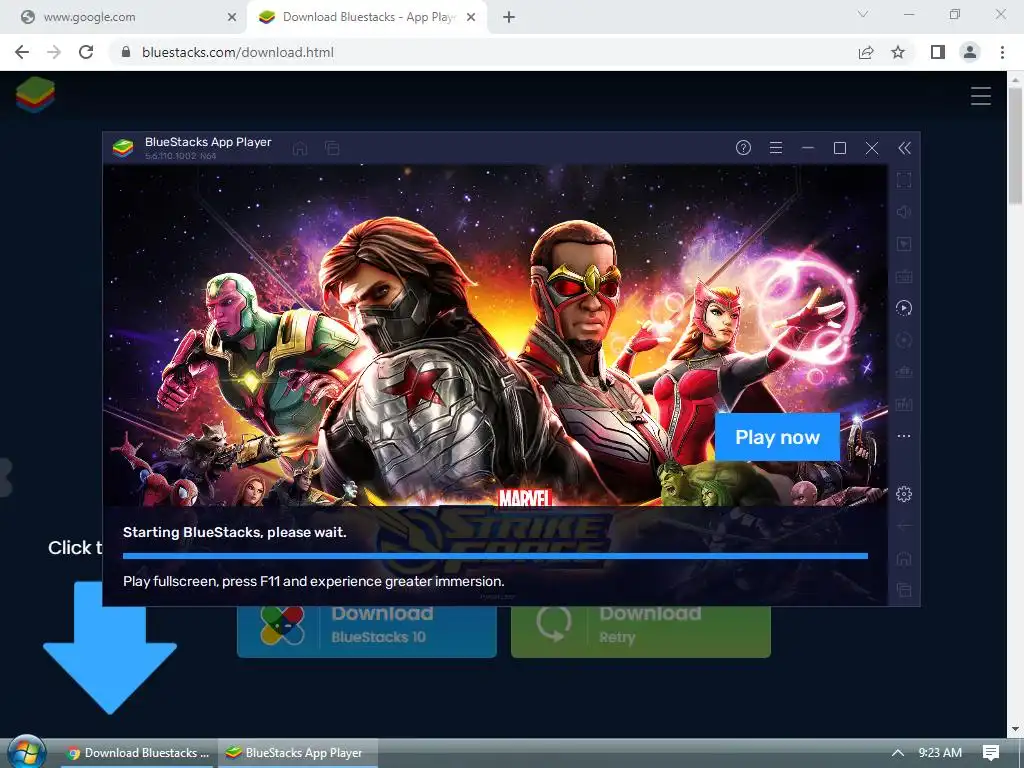Image resolution: width=1024 pixels, height=768 pixels.
Task: Select the Download Bluestacks browser tab
Action: tap(366, 17)
